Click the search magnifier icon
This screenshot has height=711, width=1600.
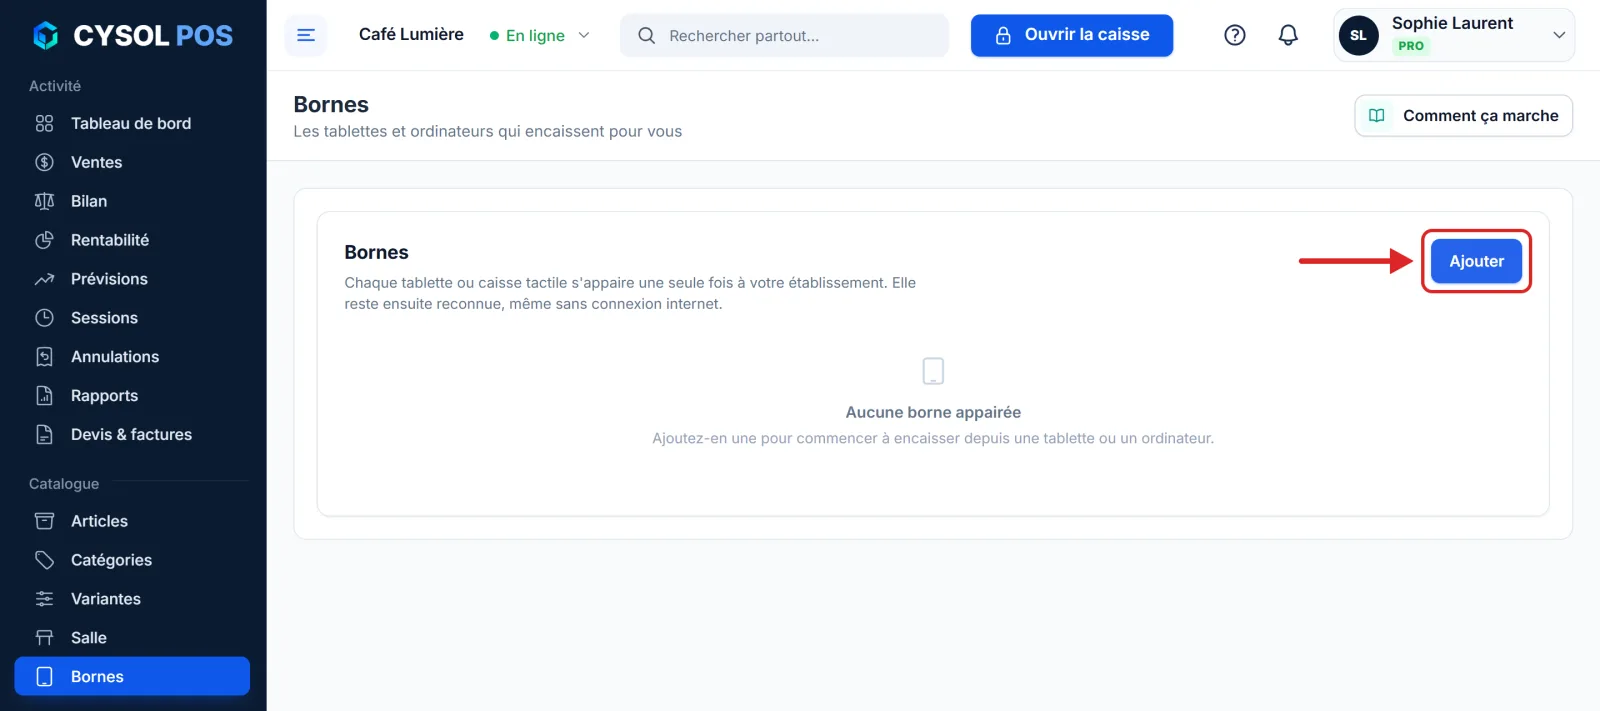(647, 36)
